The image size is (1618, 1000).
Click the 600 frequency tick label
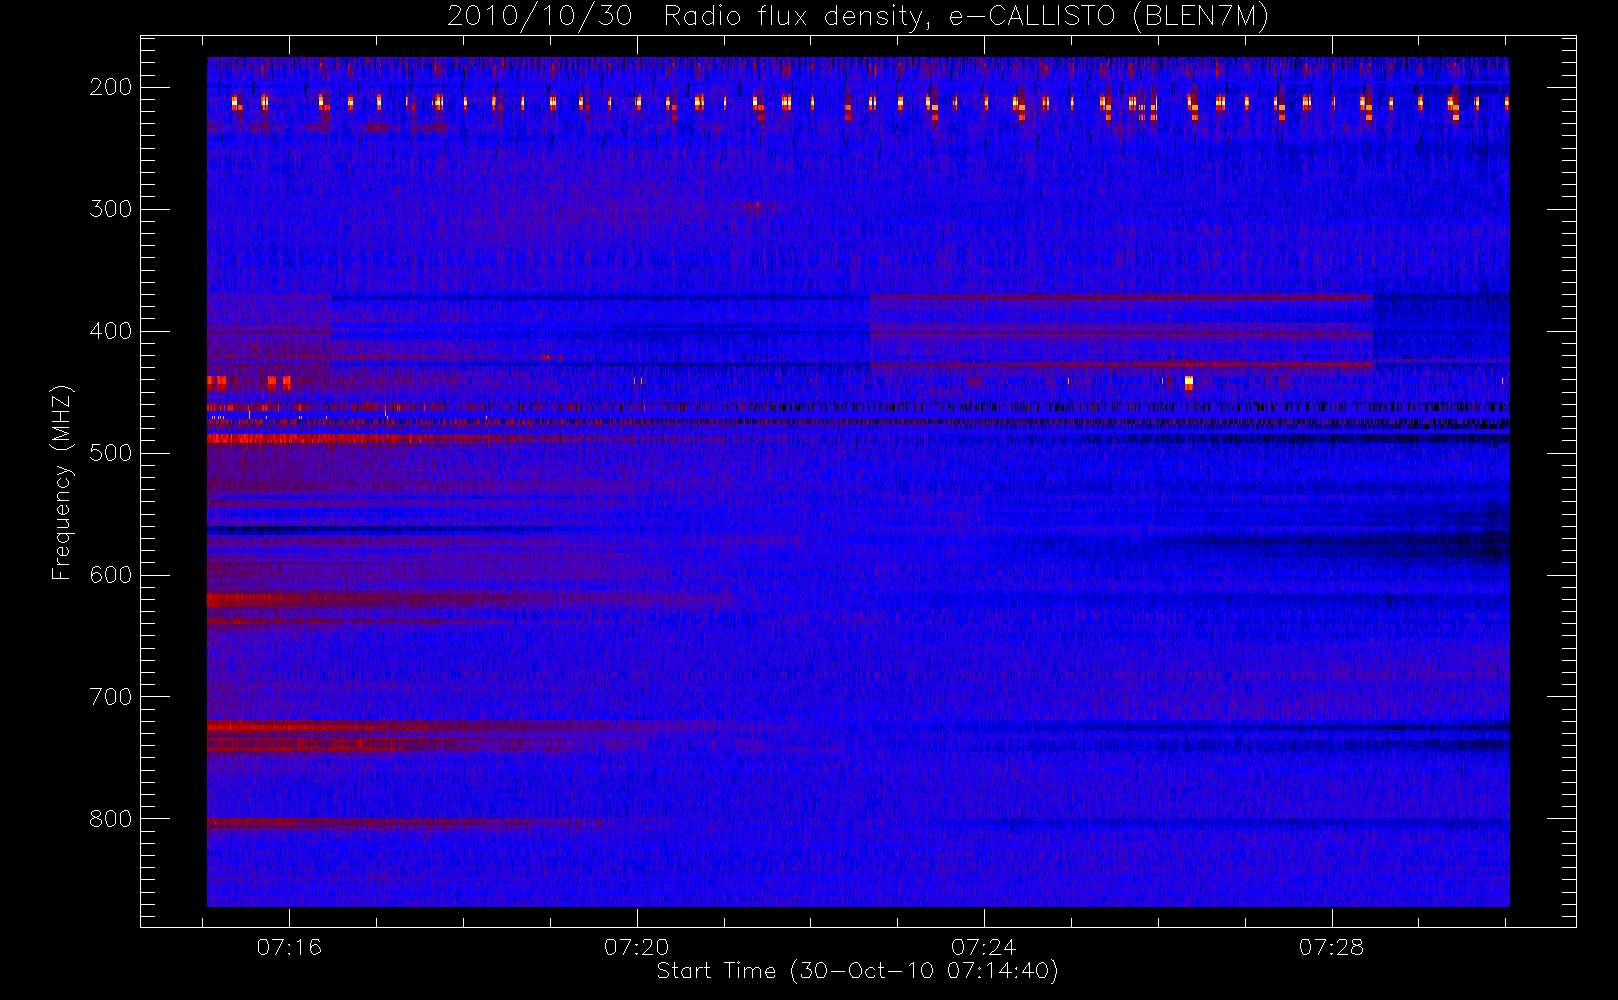pyautogui.click(x=110, y=575)
